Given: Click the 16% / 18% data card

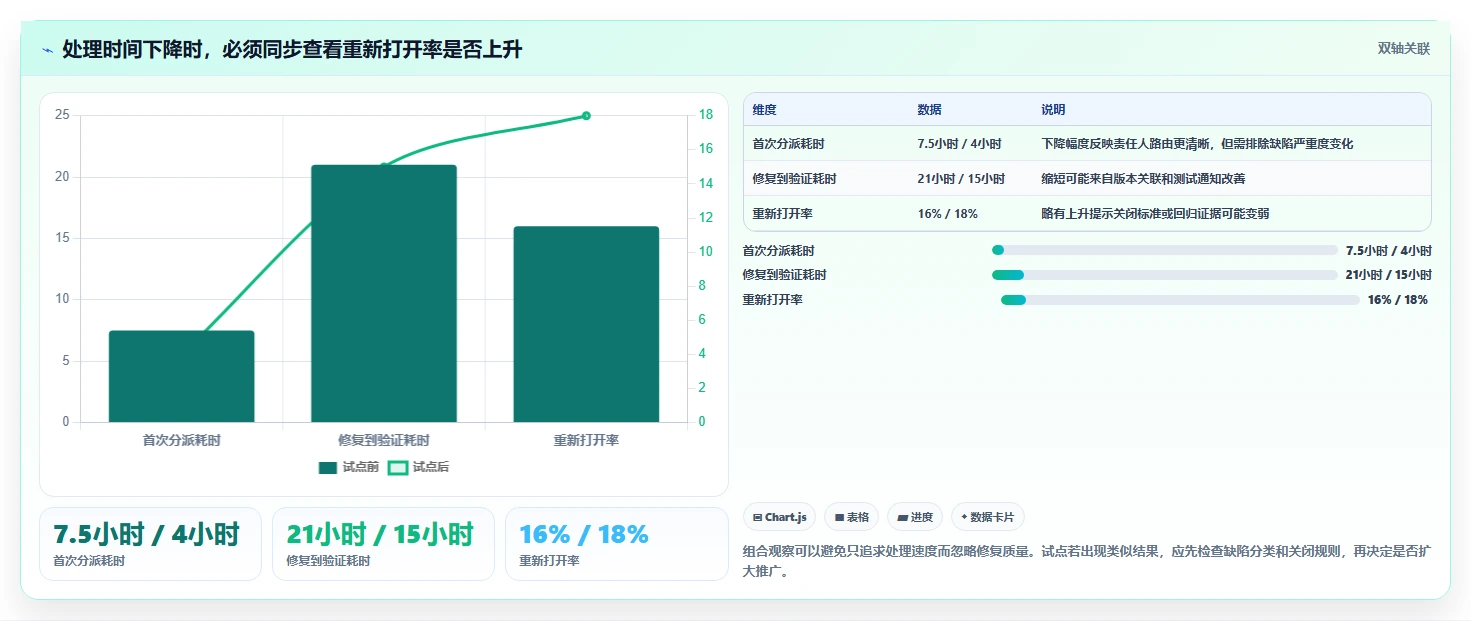Looking at the screenshot, I should point(617,544).
